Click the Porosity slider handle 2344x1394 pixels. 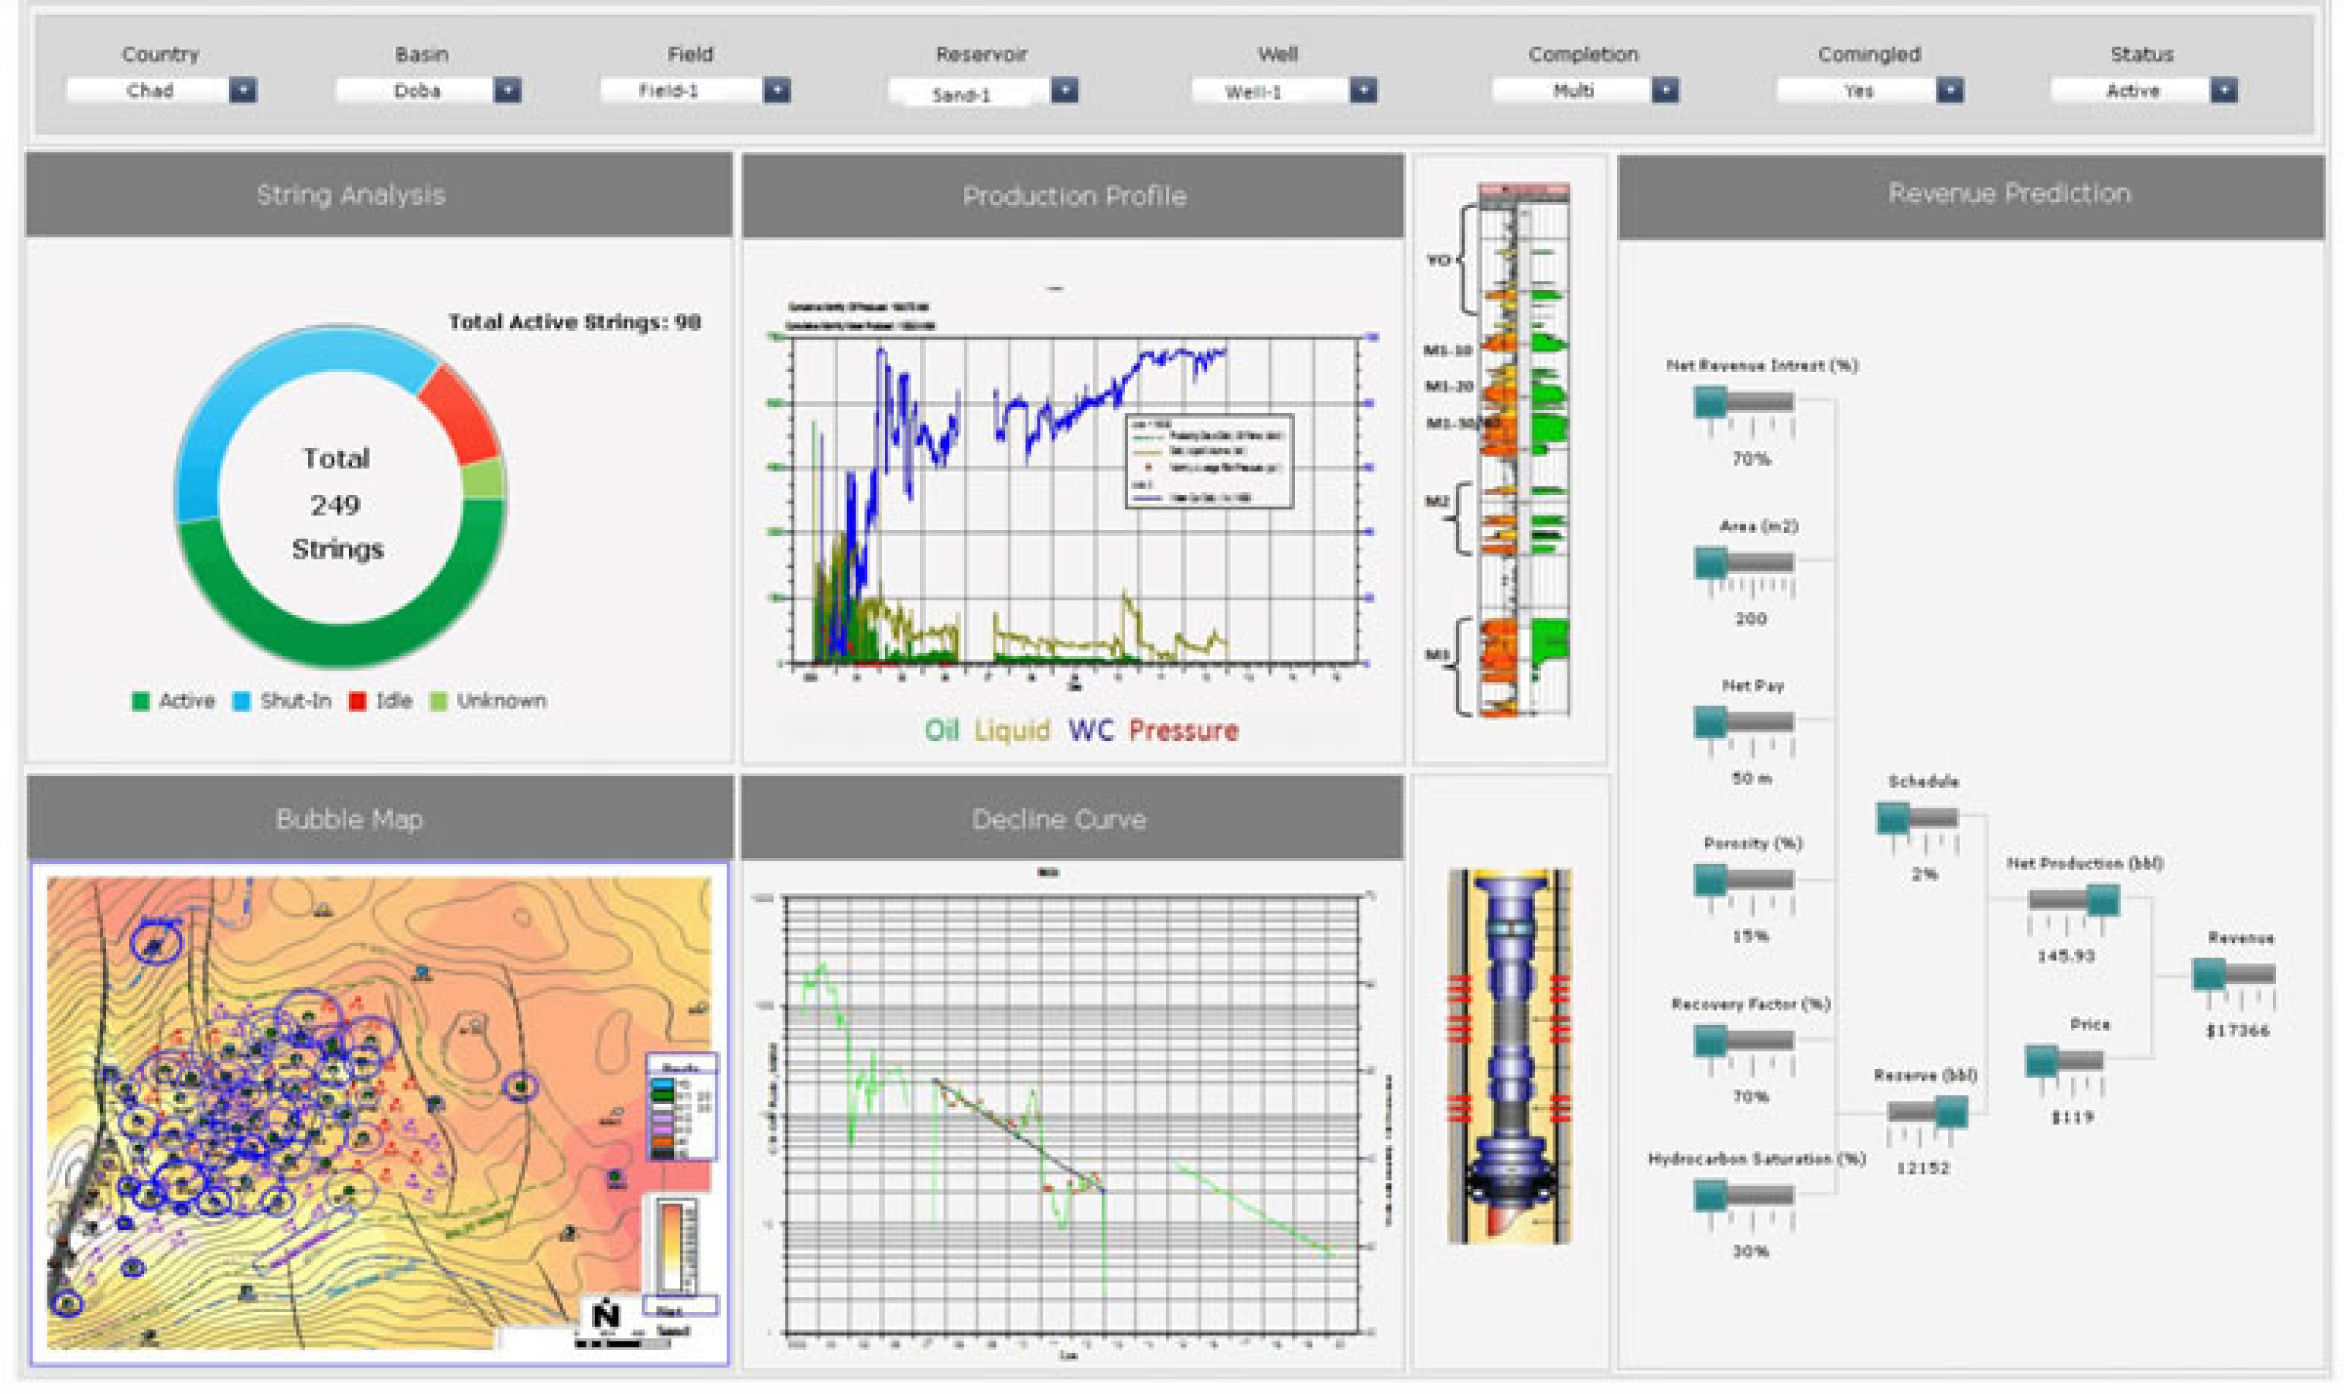pos(1710,880)
